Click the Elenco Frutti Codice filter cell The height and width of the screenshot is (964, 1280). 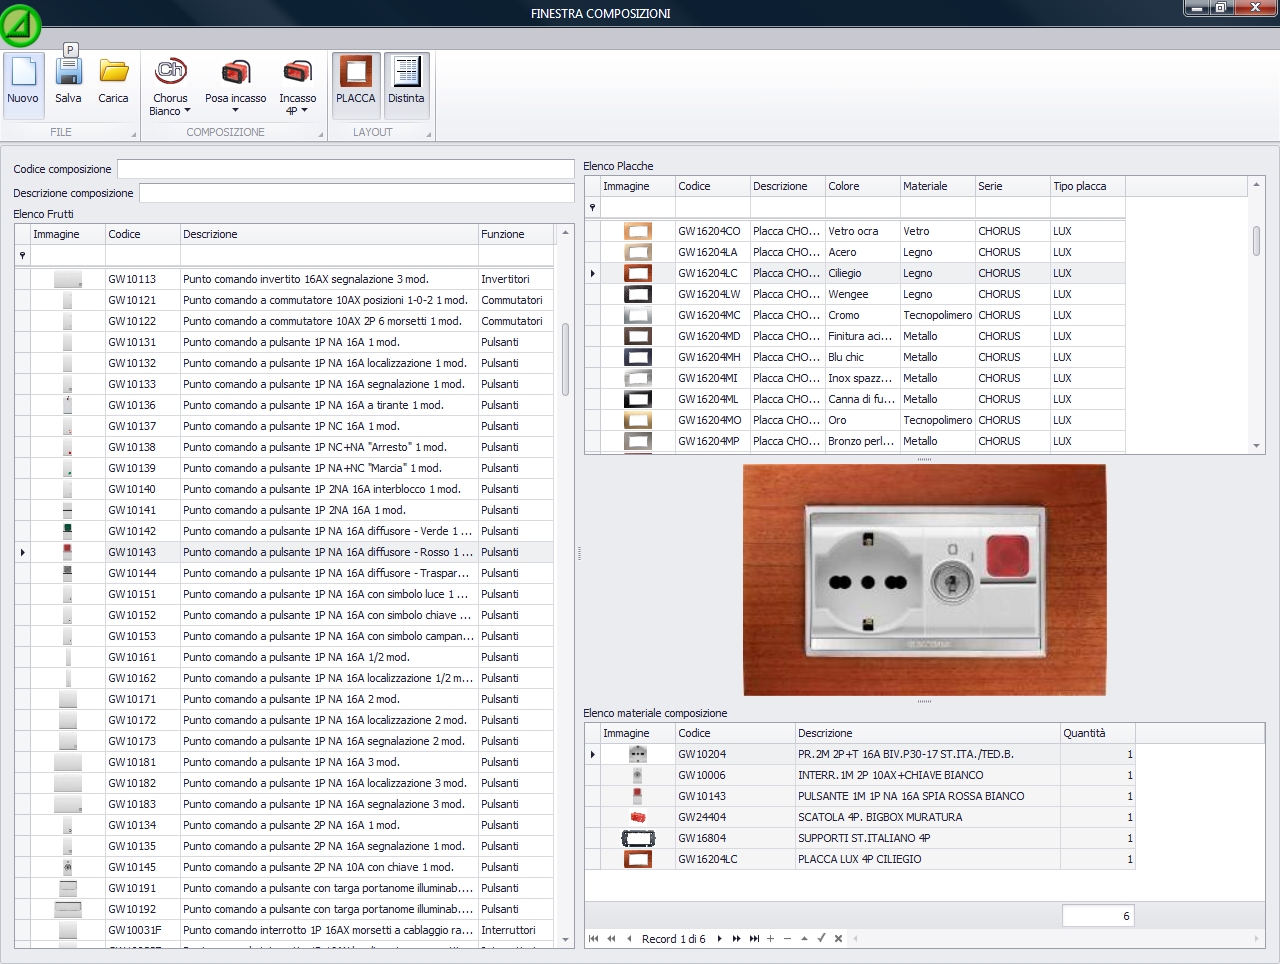tap(143, 255)
